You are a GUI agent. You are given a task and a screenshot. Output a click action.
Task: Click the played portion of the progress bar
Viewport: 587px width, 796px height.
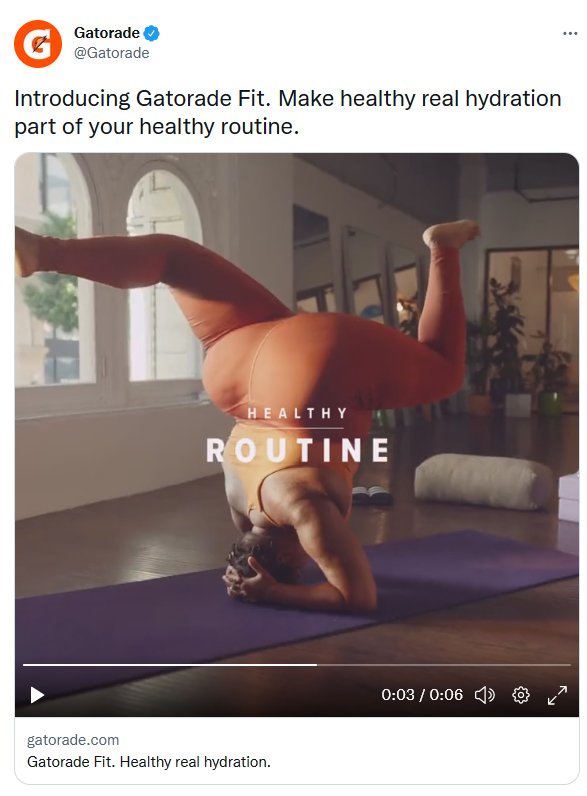click(170, 665)
